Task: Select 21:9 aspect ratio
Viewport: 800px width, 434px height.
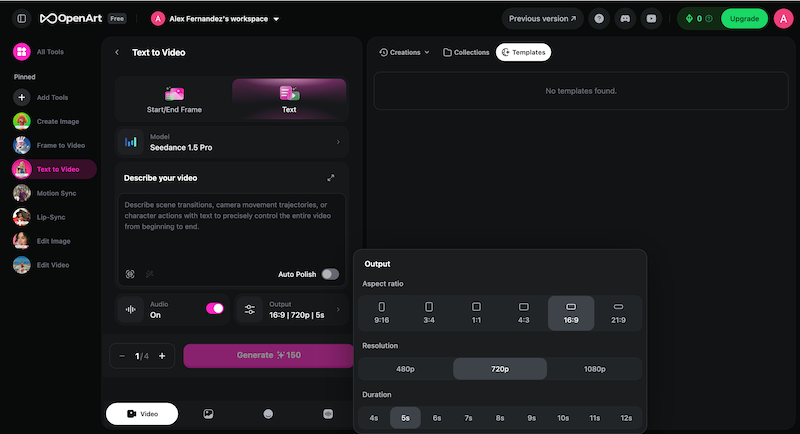Action: pyautogui.click(x=618, y=313)
